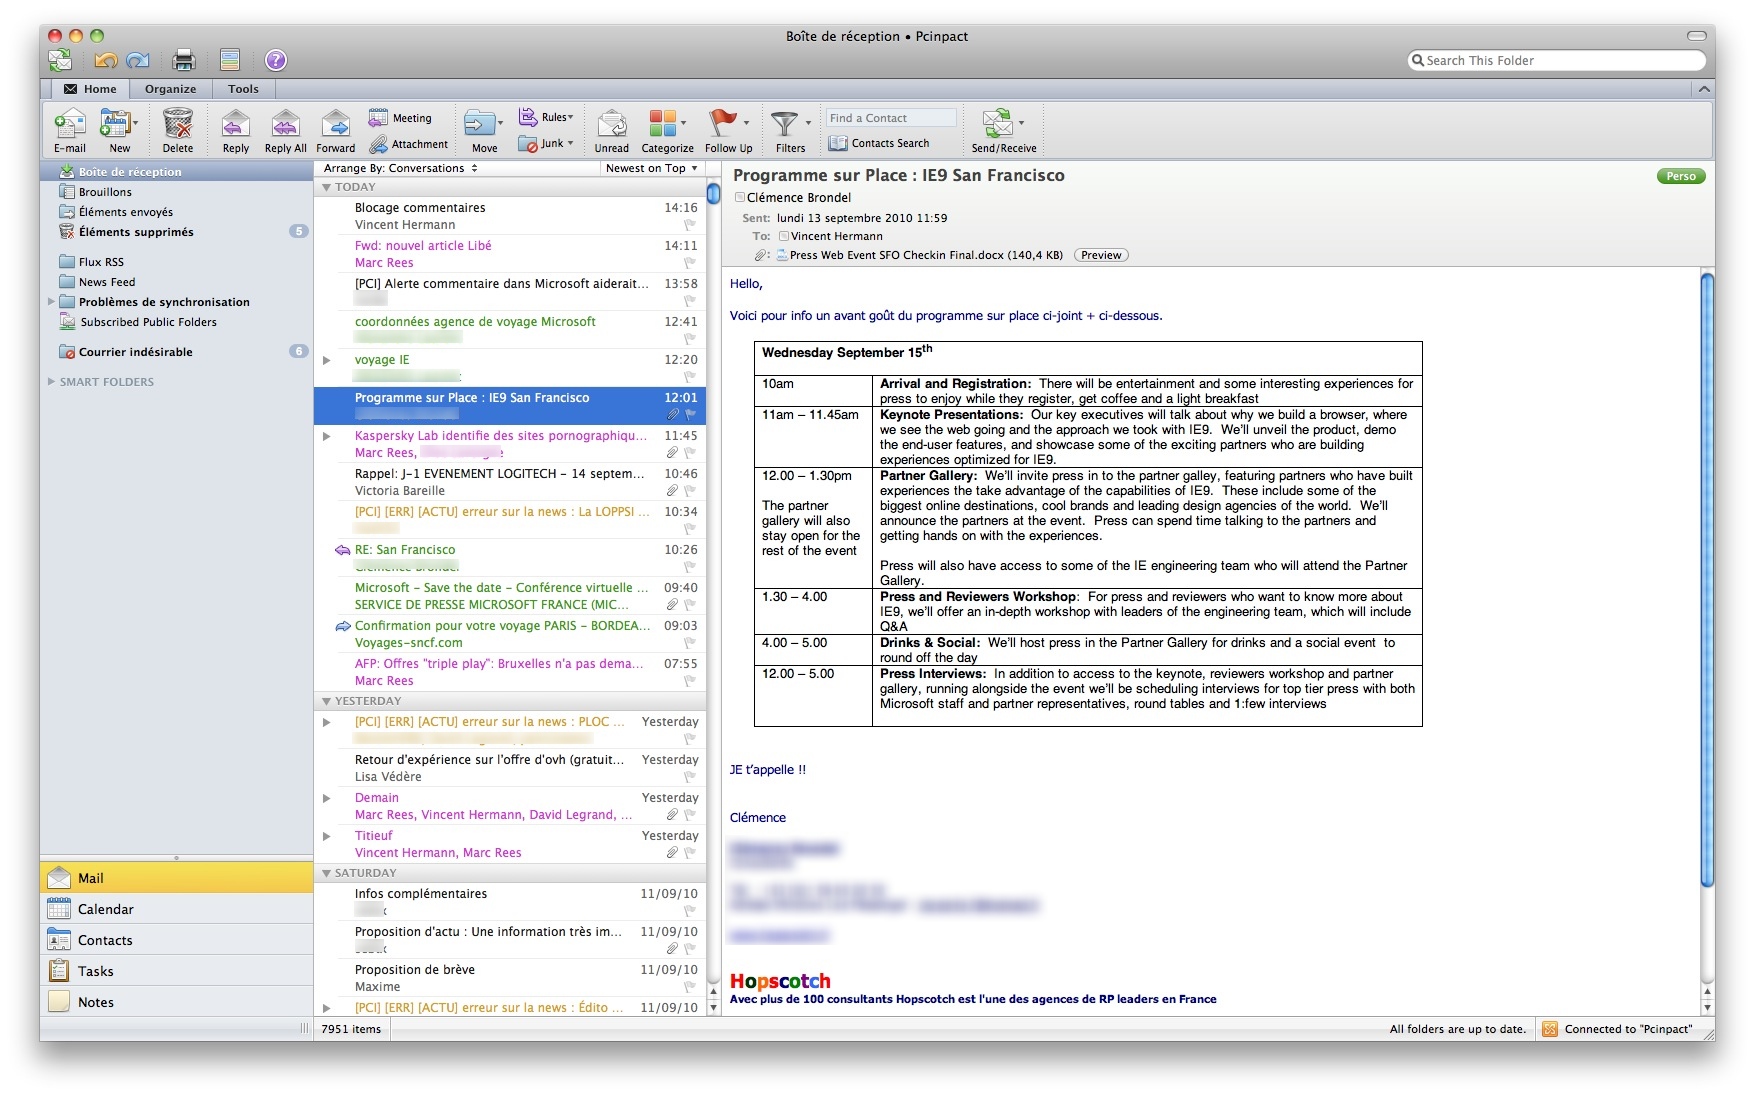
Task: Open the Brouillons folder
Action: 177,192
